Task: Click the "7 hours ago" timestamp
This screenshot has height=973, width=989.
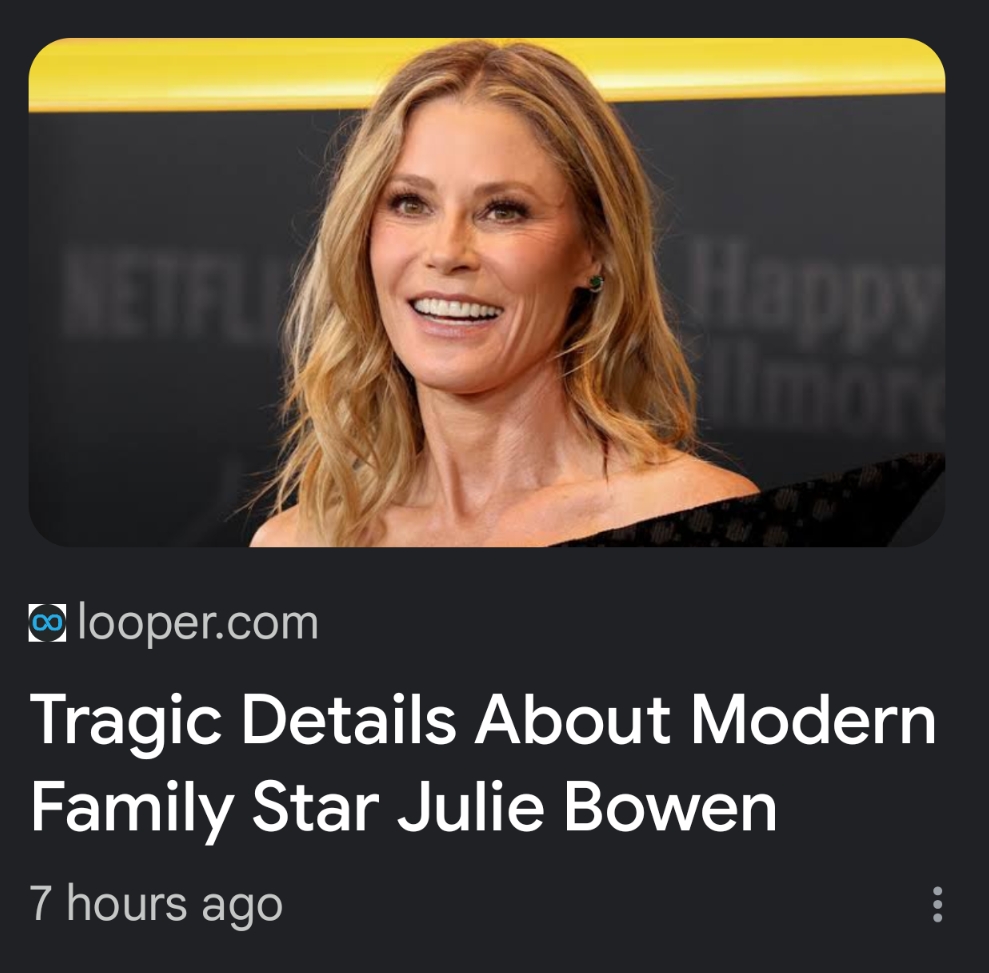Action: (x=156, y=904)
